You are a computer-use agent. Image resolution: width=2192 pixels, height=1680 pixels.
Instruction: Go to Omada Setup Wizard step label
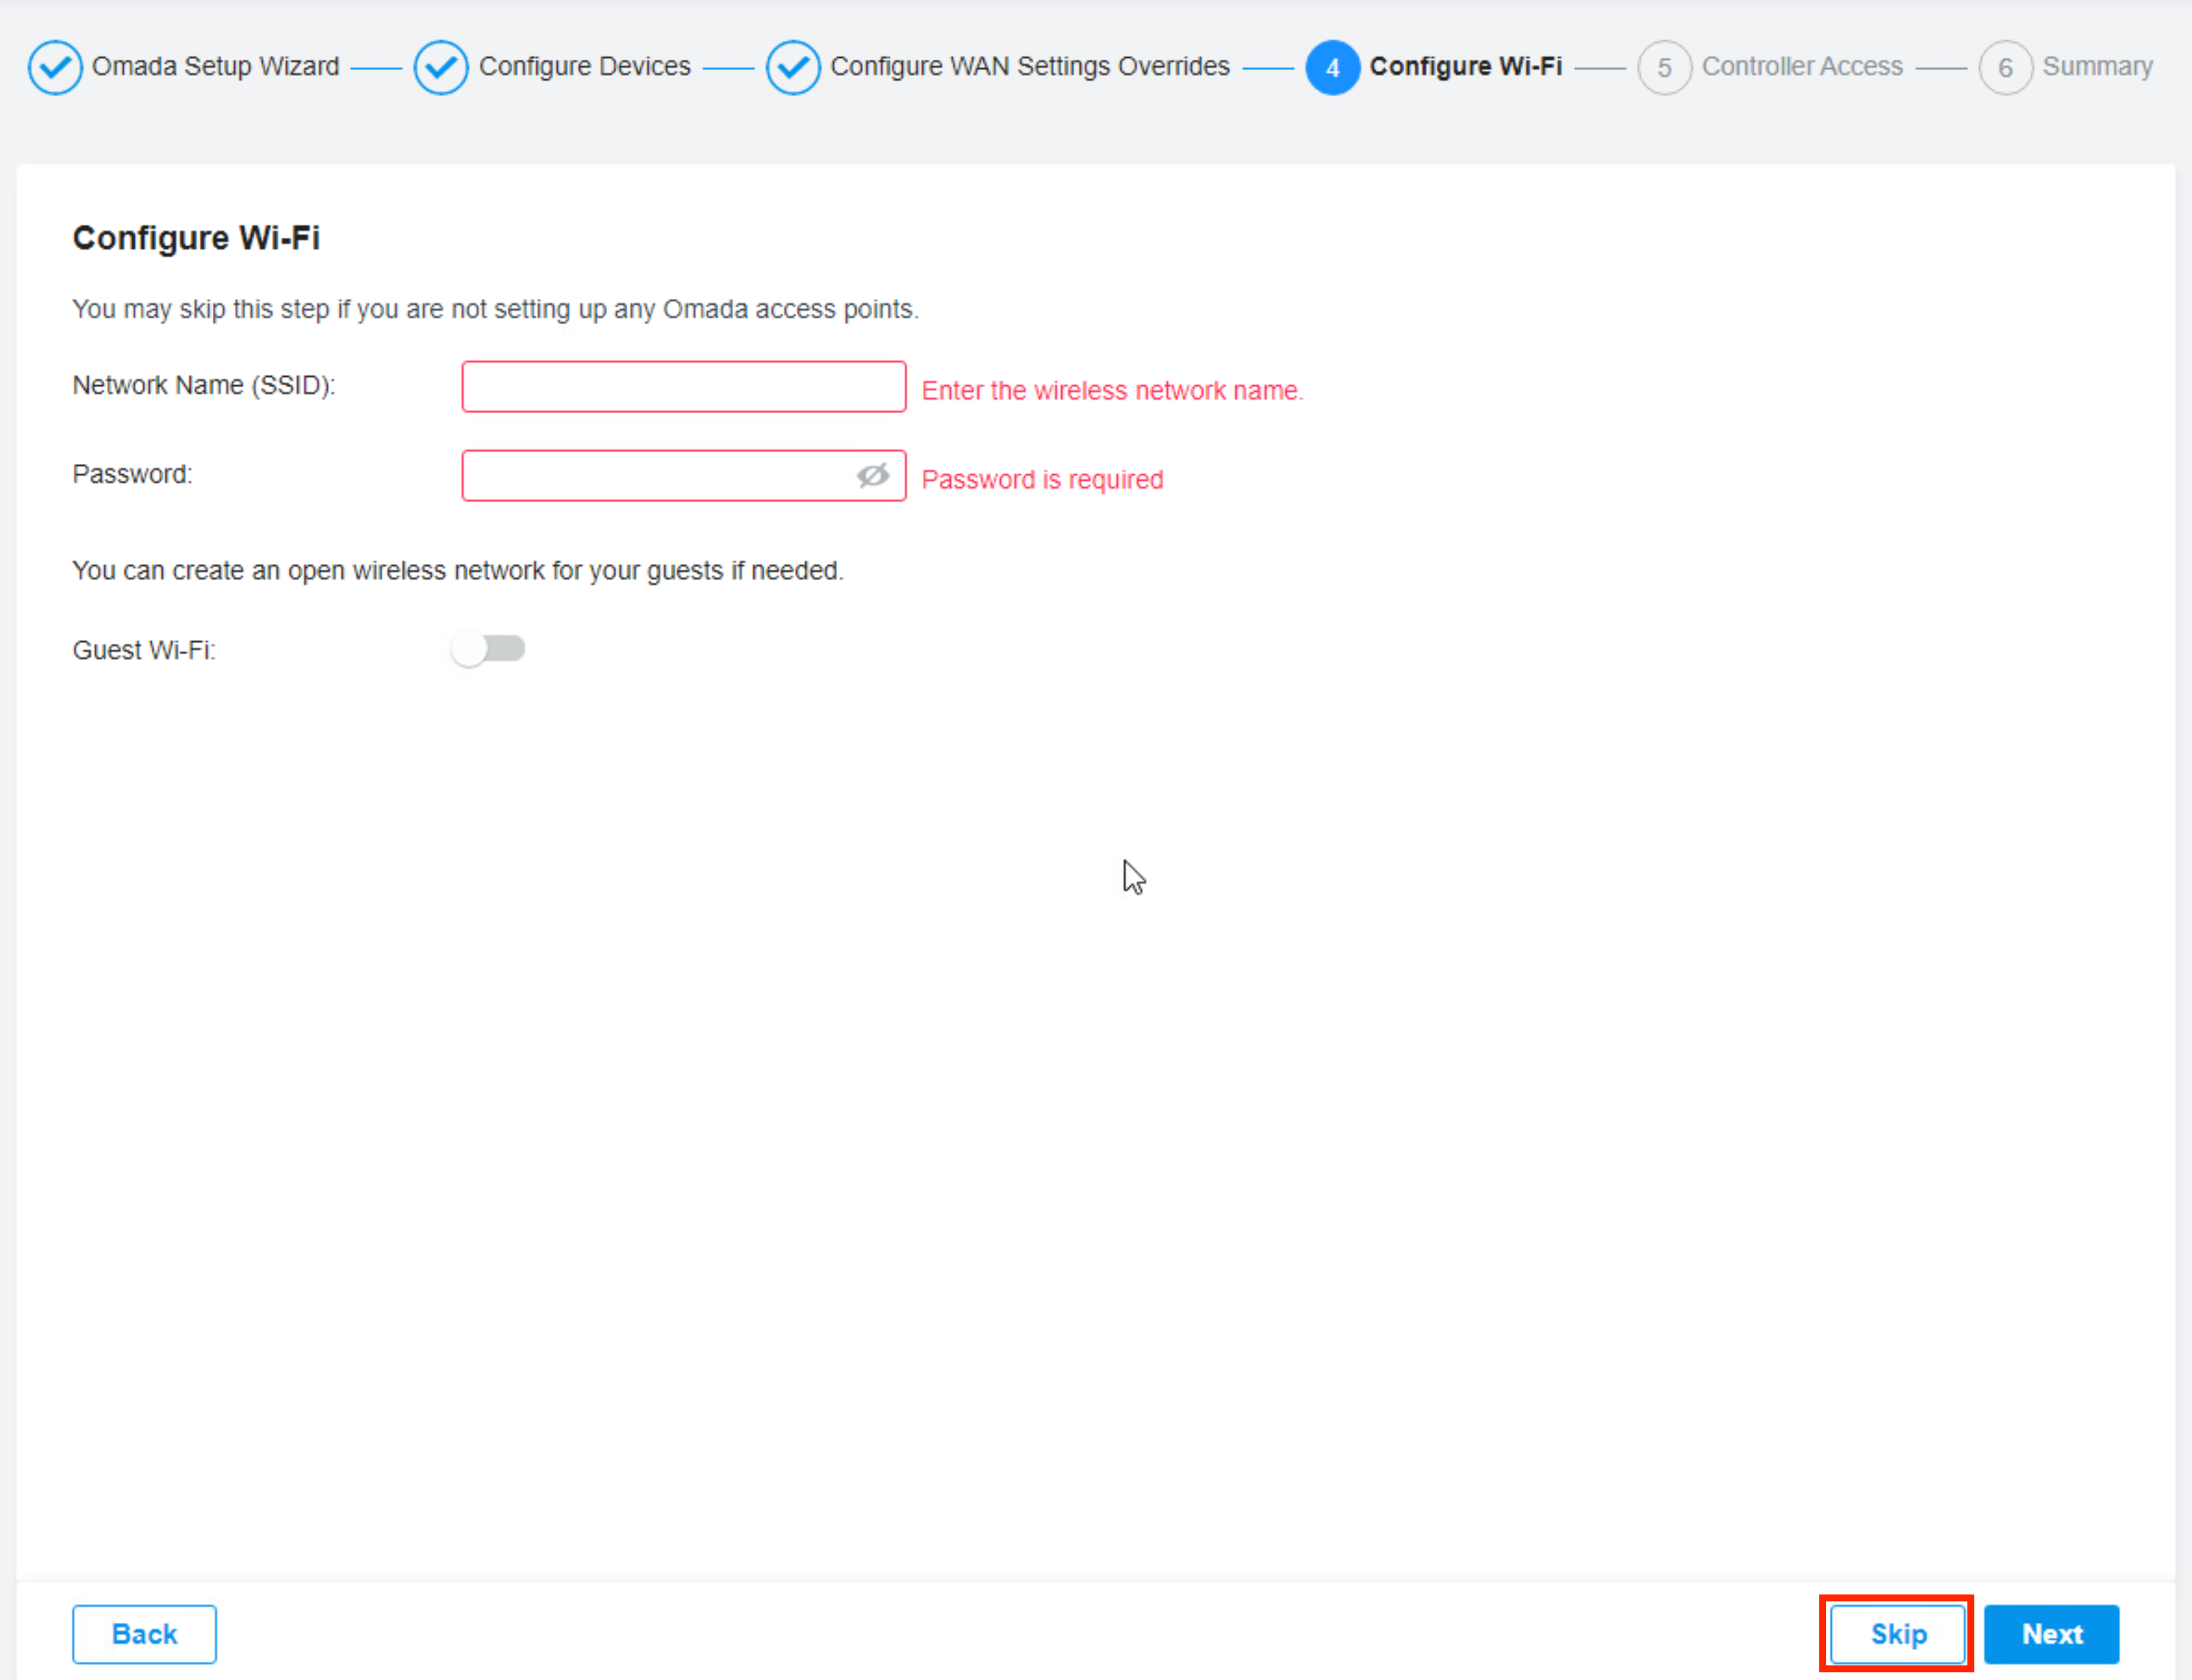[215, 66]
